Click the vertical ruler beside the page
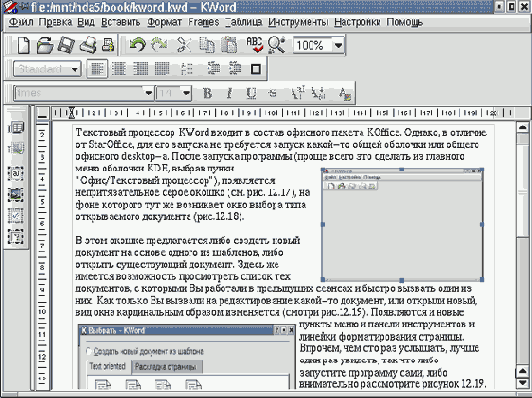The image size is (532, 398). coord(42,256)
